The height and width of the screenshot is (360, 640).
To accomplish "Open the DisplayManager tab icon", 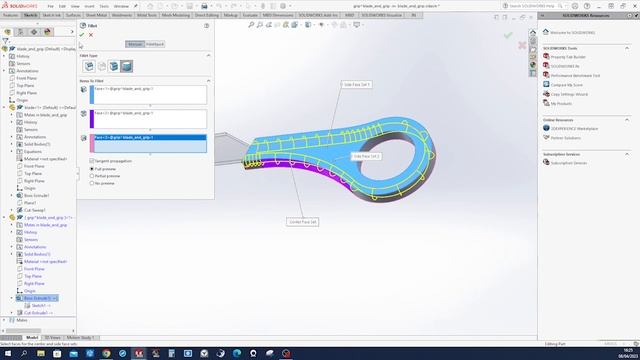I will pos(47,32).
